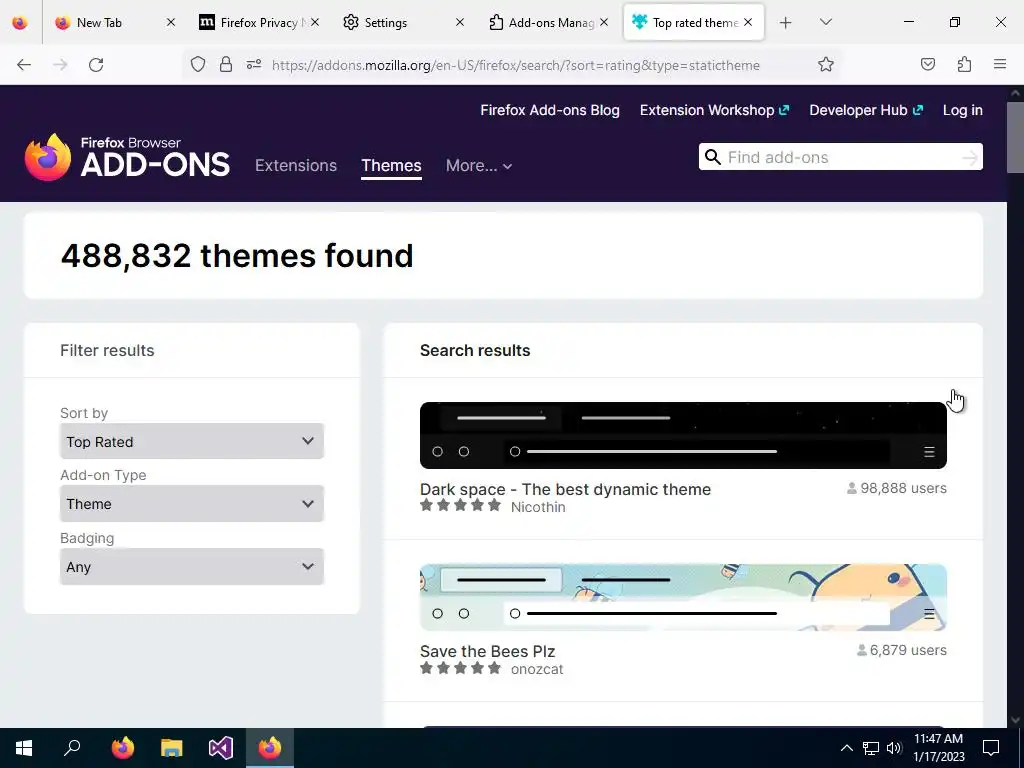Bookmark this page with the star icon

coord(825,65)
